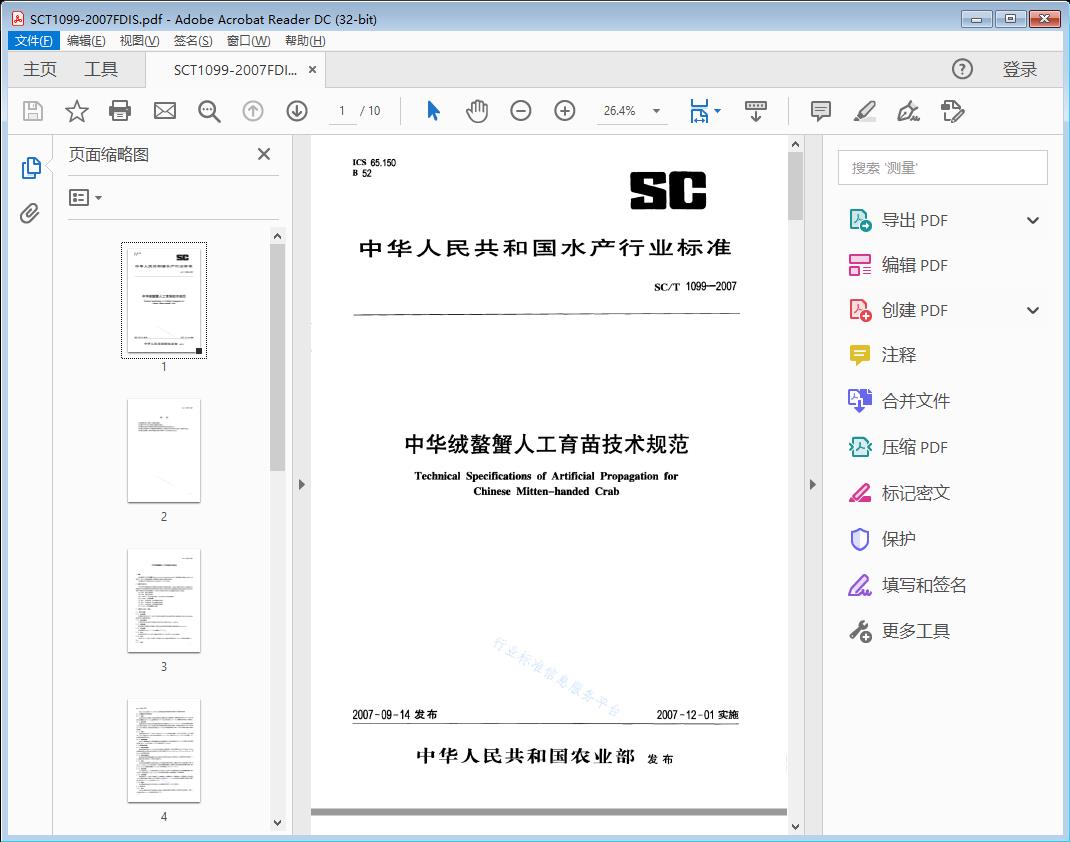Open the 26.4% zoom level dropdown
This screenshot has width=1070, height=842.
[656, 111]
